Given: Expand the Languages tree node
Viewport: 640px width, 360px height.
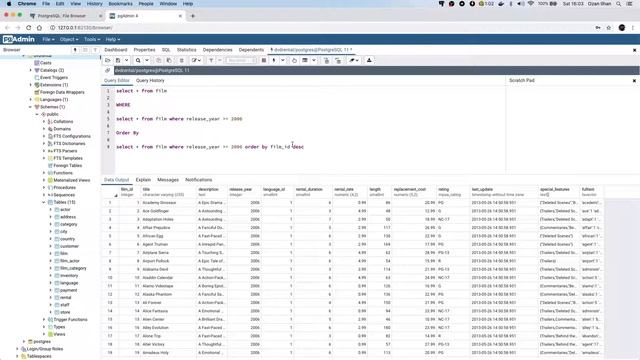Looking at the screenshot, I should coord(31,100).
